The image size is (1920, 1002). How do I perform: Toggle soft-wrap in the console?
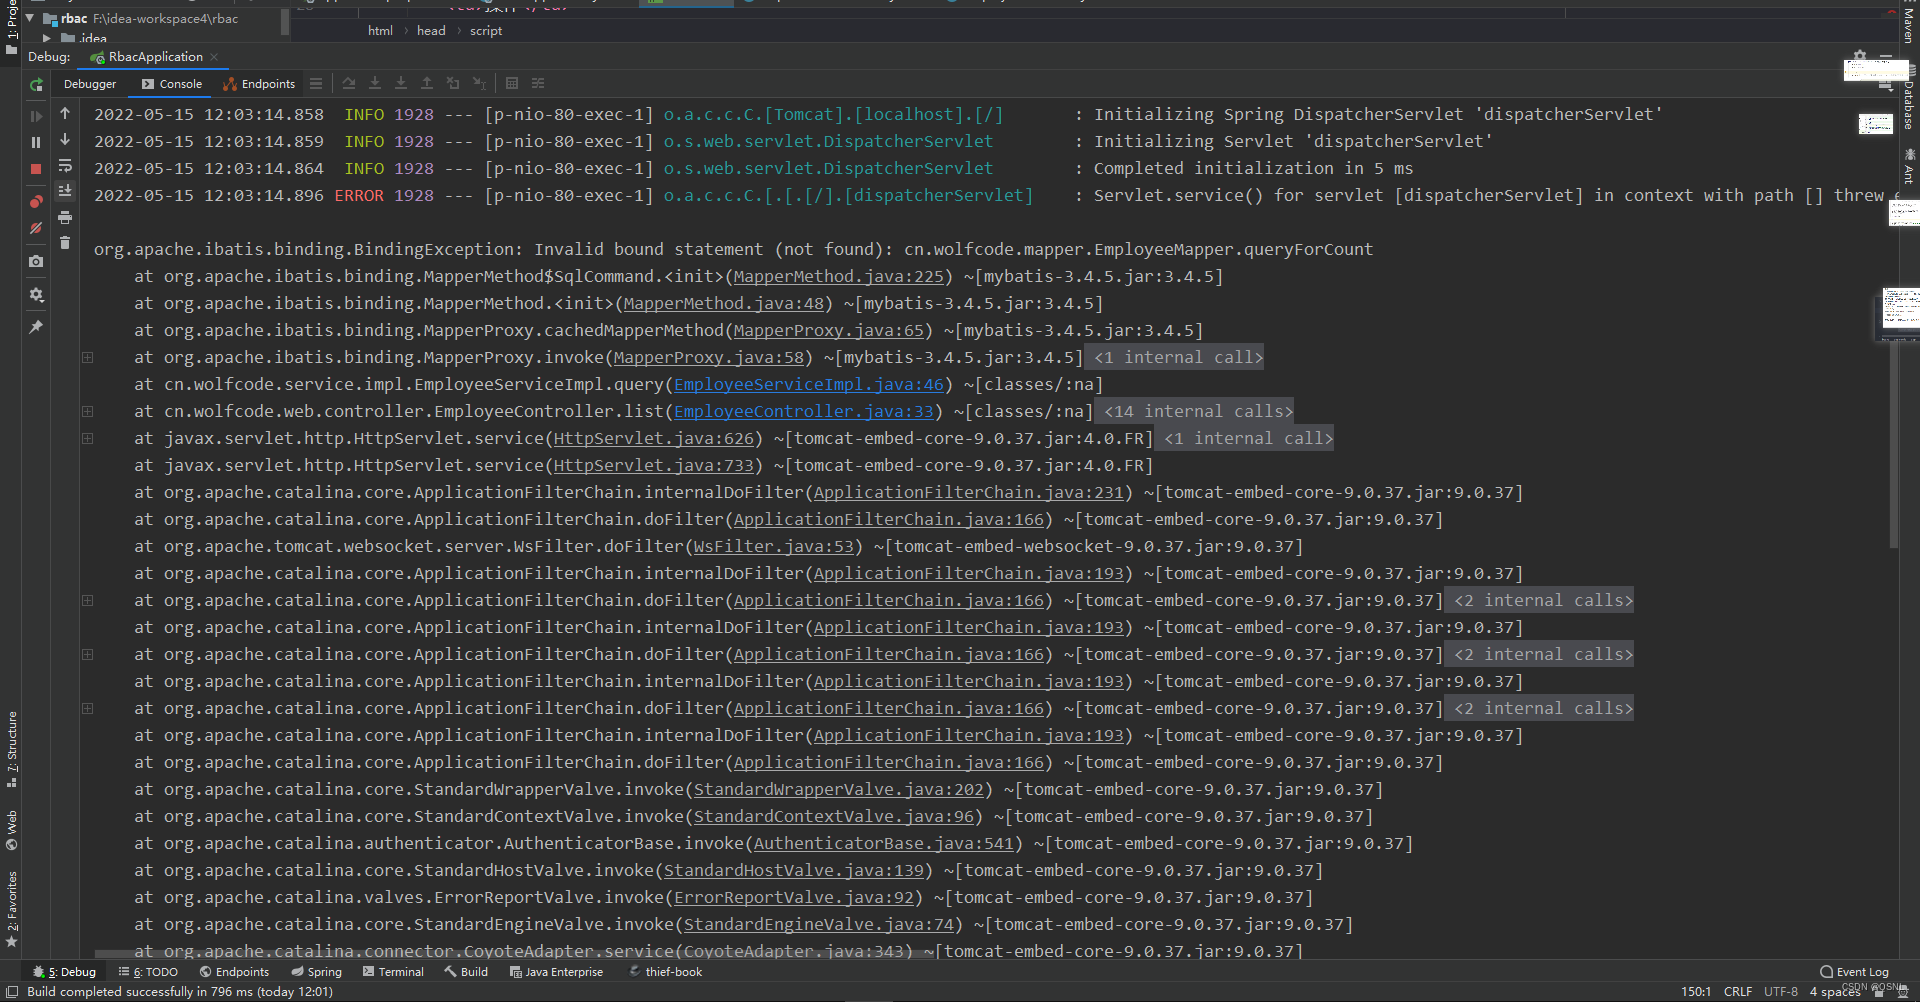(65, 166)
